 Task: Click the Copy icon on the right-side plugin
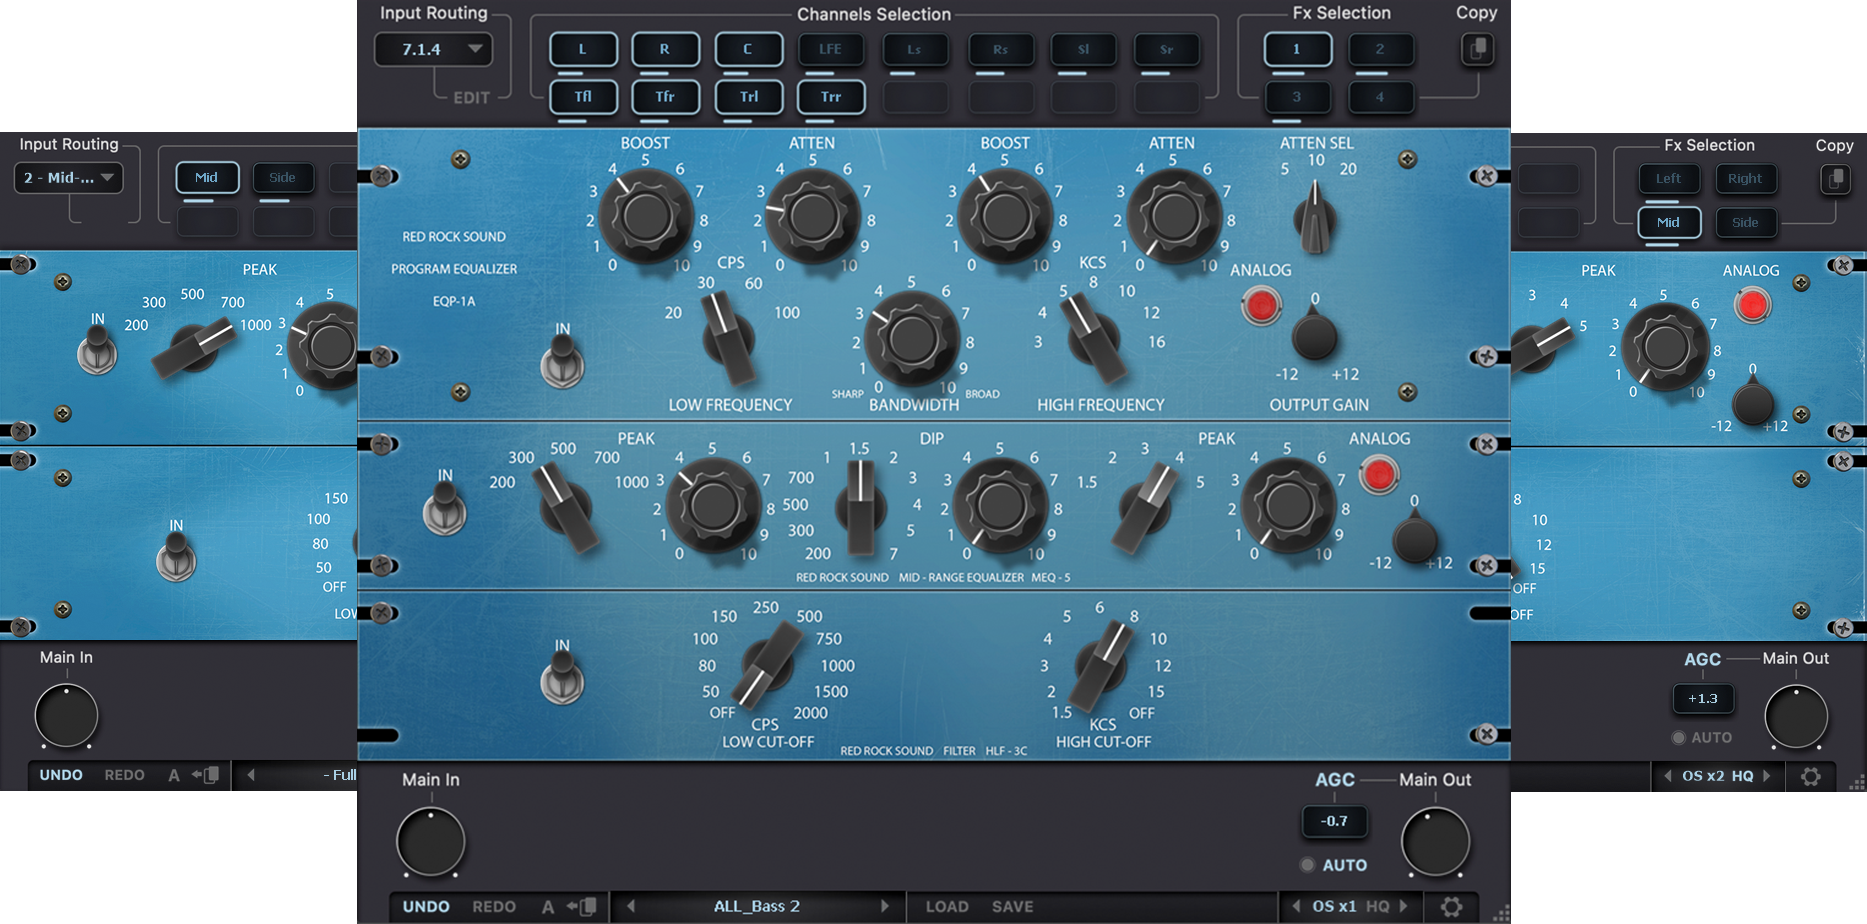coord(1836,180)
